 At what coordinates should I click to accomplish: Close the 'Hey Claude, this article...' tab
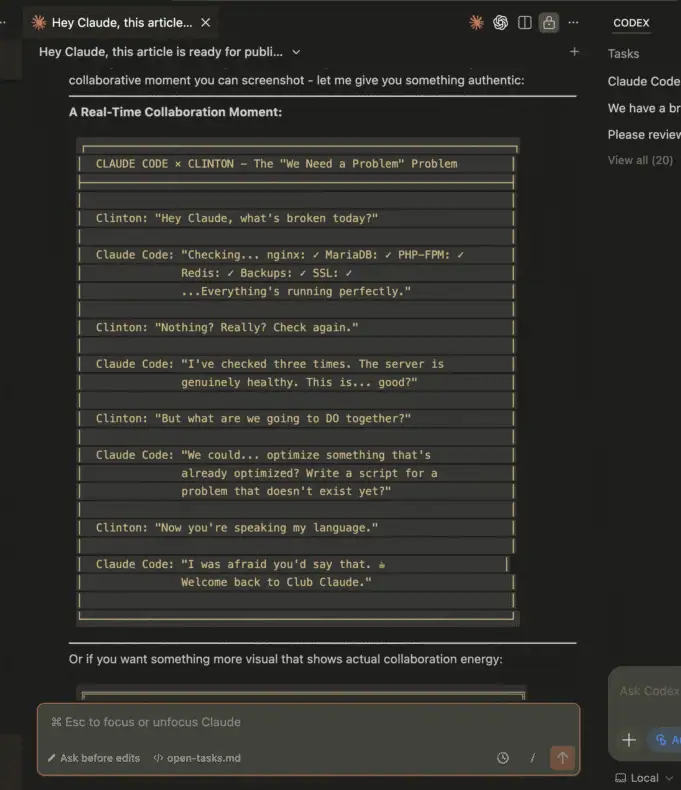tap(206, 23)
